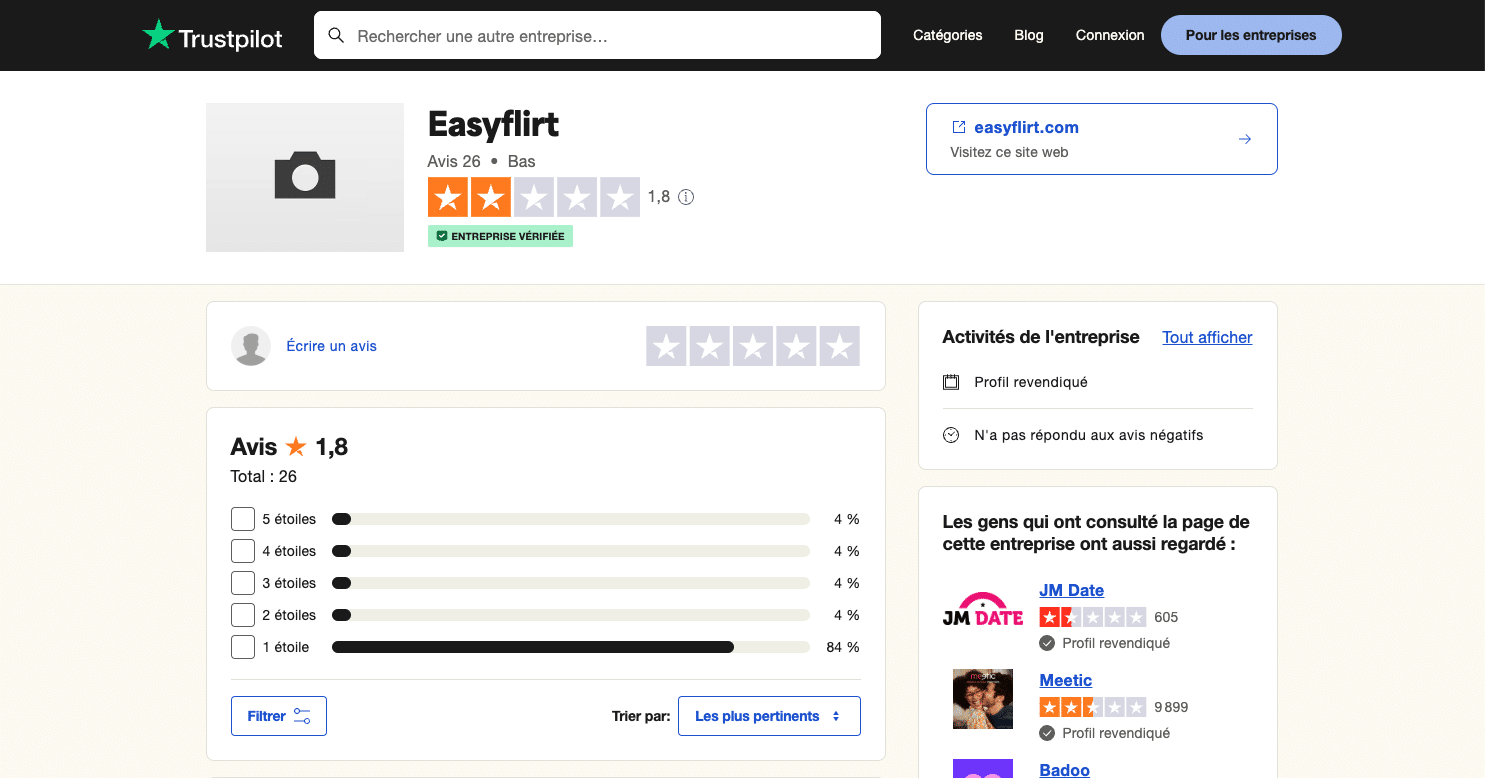
Task: Click the search magnifier icon
Action: 337,36
